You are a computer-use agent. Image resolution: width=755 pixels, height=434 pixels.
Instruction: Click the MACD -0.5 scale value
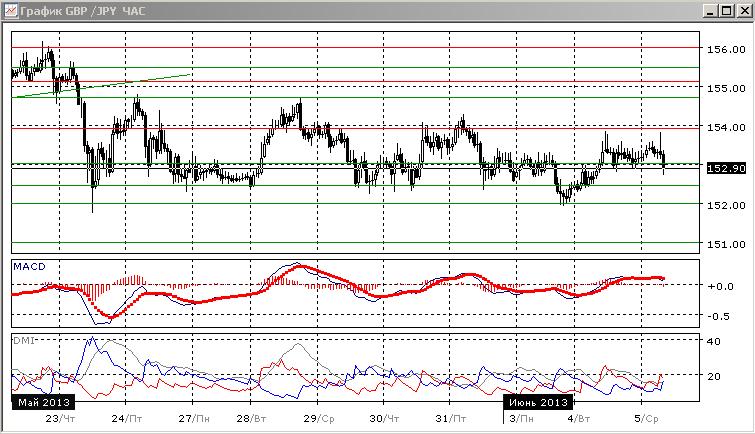coord(718,316)
